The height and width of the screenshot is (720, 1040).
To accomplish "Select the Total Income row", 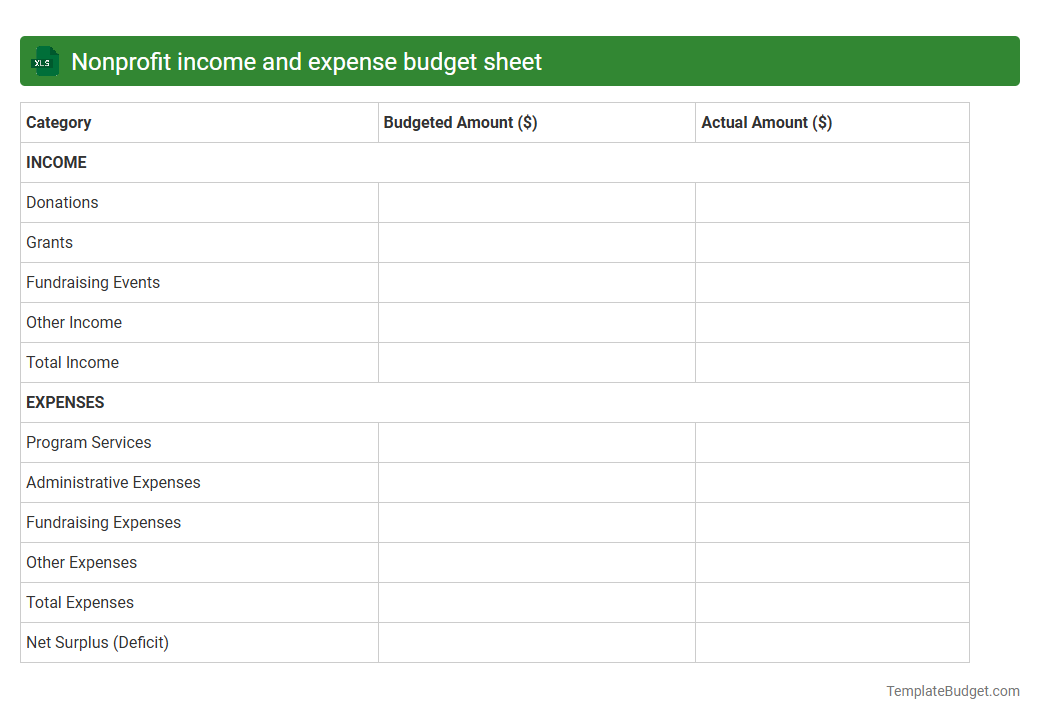I will click(72, 362).
